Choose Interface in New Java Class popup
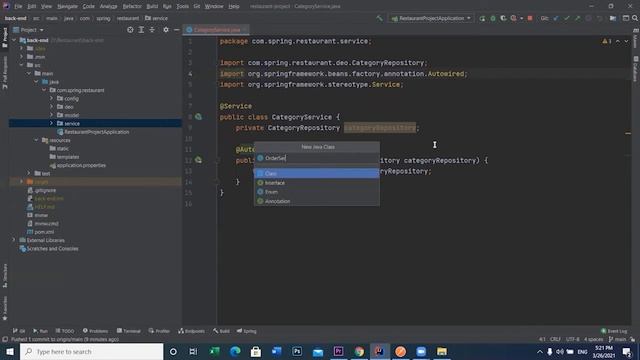Viewport: 640px width, 360px height. tap(317, 183)
